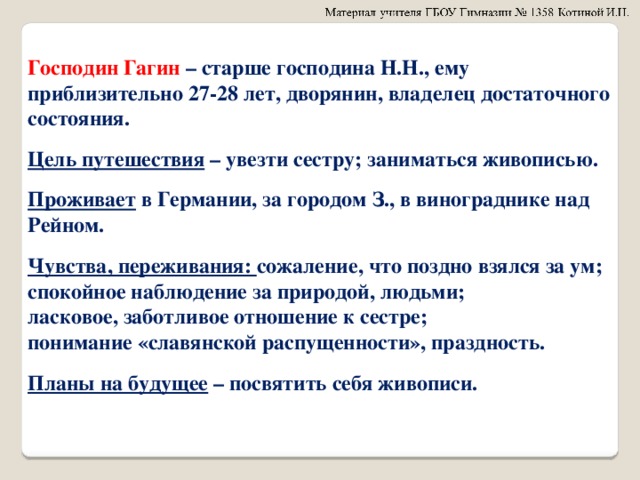640x480 pixels.
Task: Click the phrase "владелец достаточного"
Action: (x=499, y=95)
